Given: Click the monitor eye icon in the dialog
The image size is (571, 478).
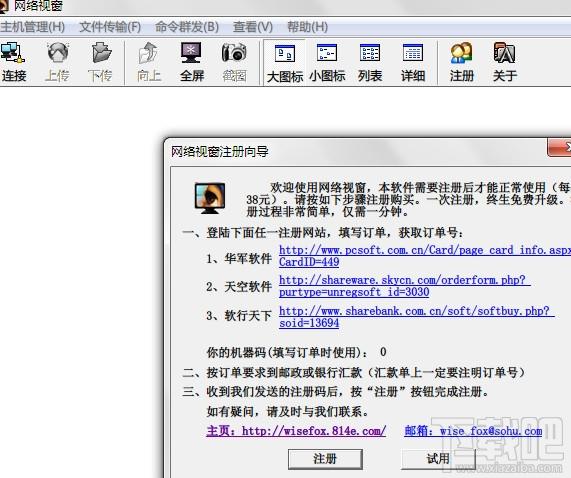Looking at the screenshot, I should [210, 198].
